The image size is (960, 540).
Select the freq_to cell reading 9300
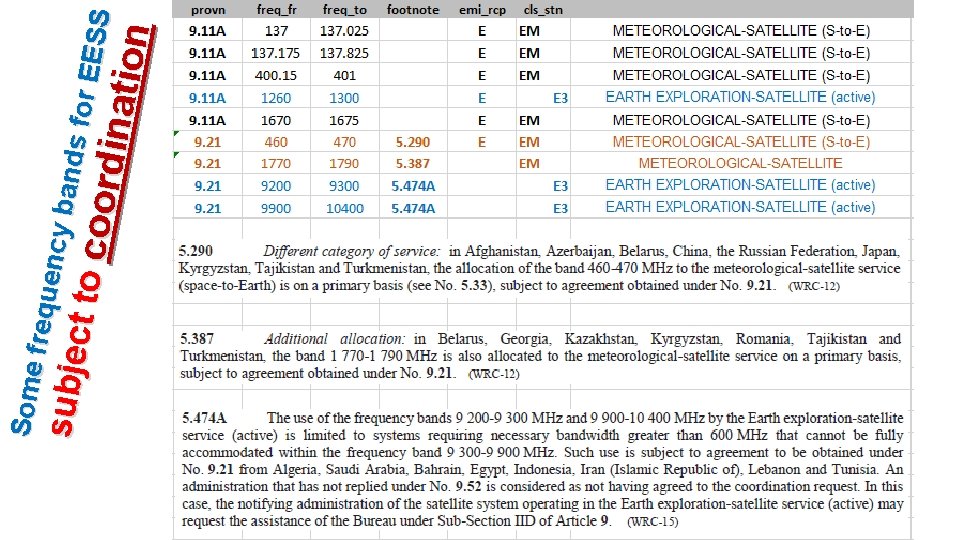pyautogui.click(x=344, y=186)
